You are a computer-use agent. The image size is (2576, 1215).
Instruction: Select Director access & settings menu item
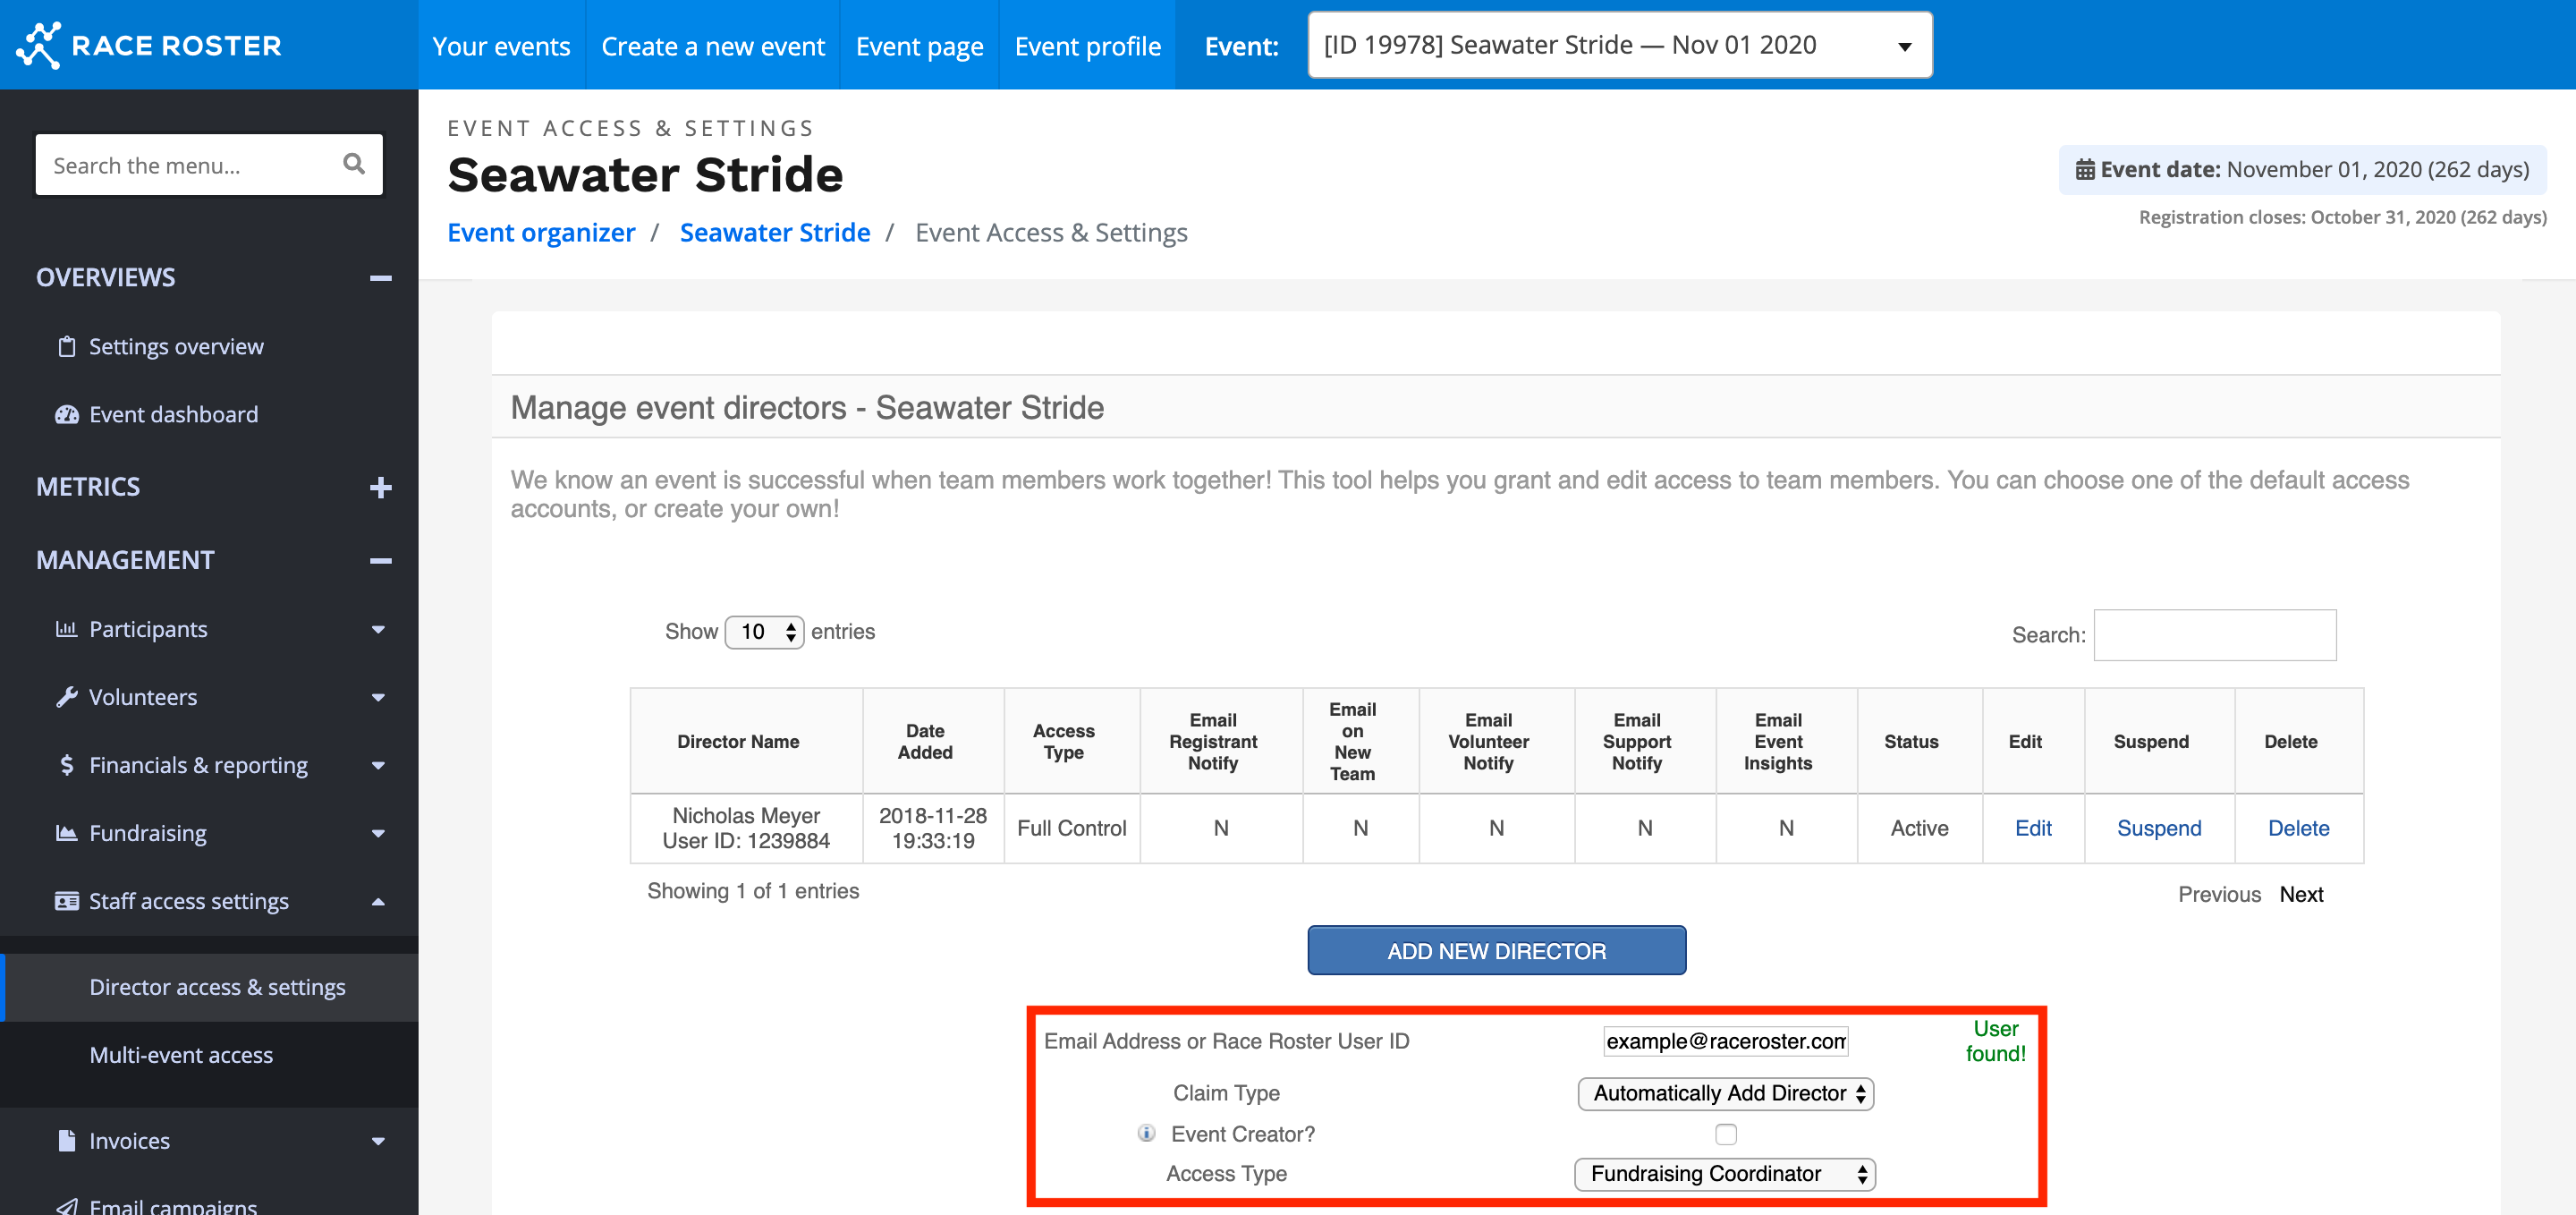point(209,987)
